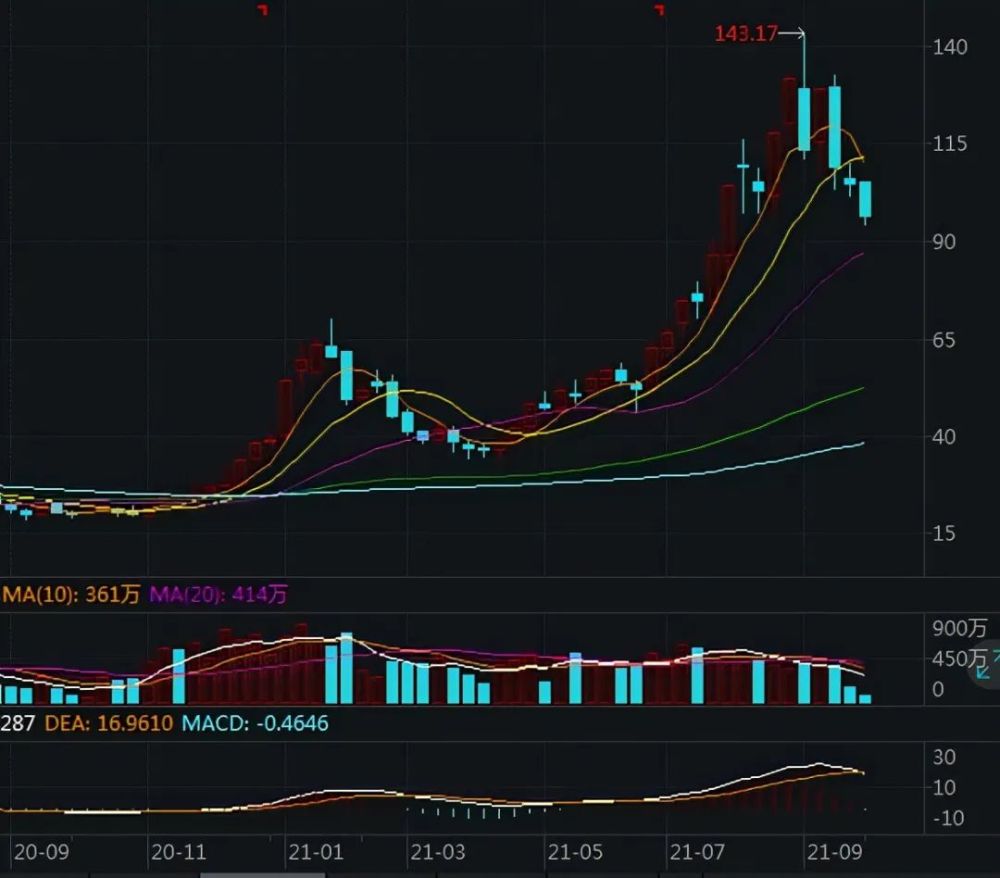
Task: Click the 140 price axis label
Action: click(950, 47)
